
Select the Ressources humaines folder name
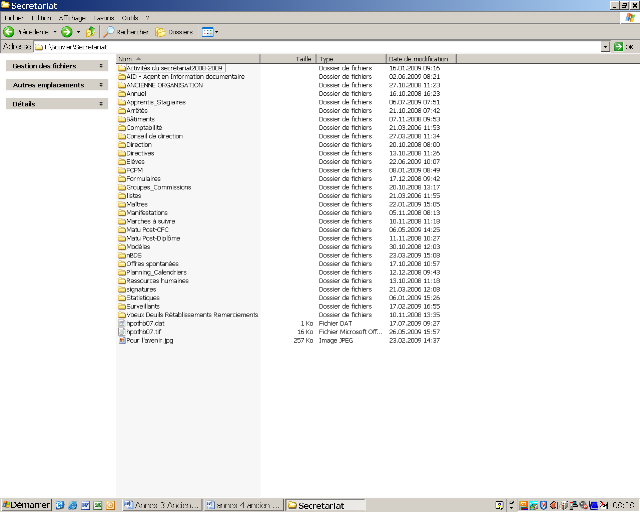158,280
